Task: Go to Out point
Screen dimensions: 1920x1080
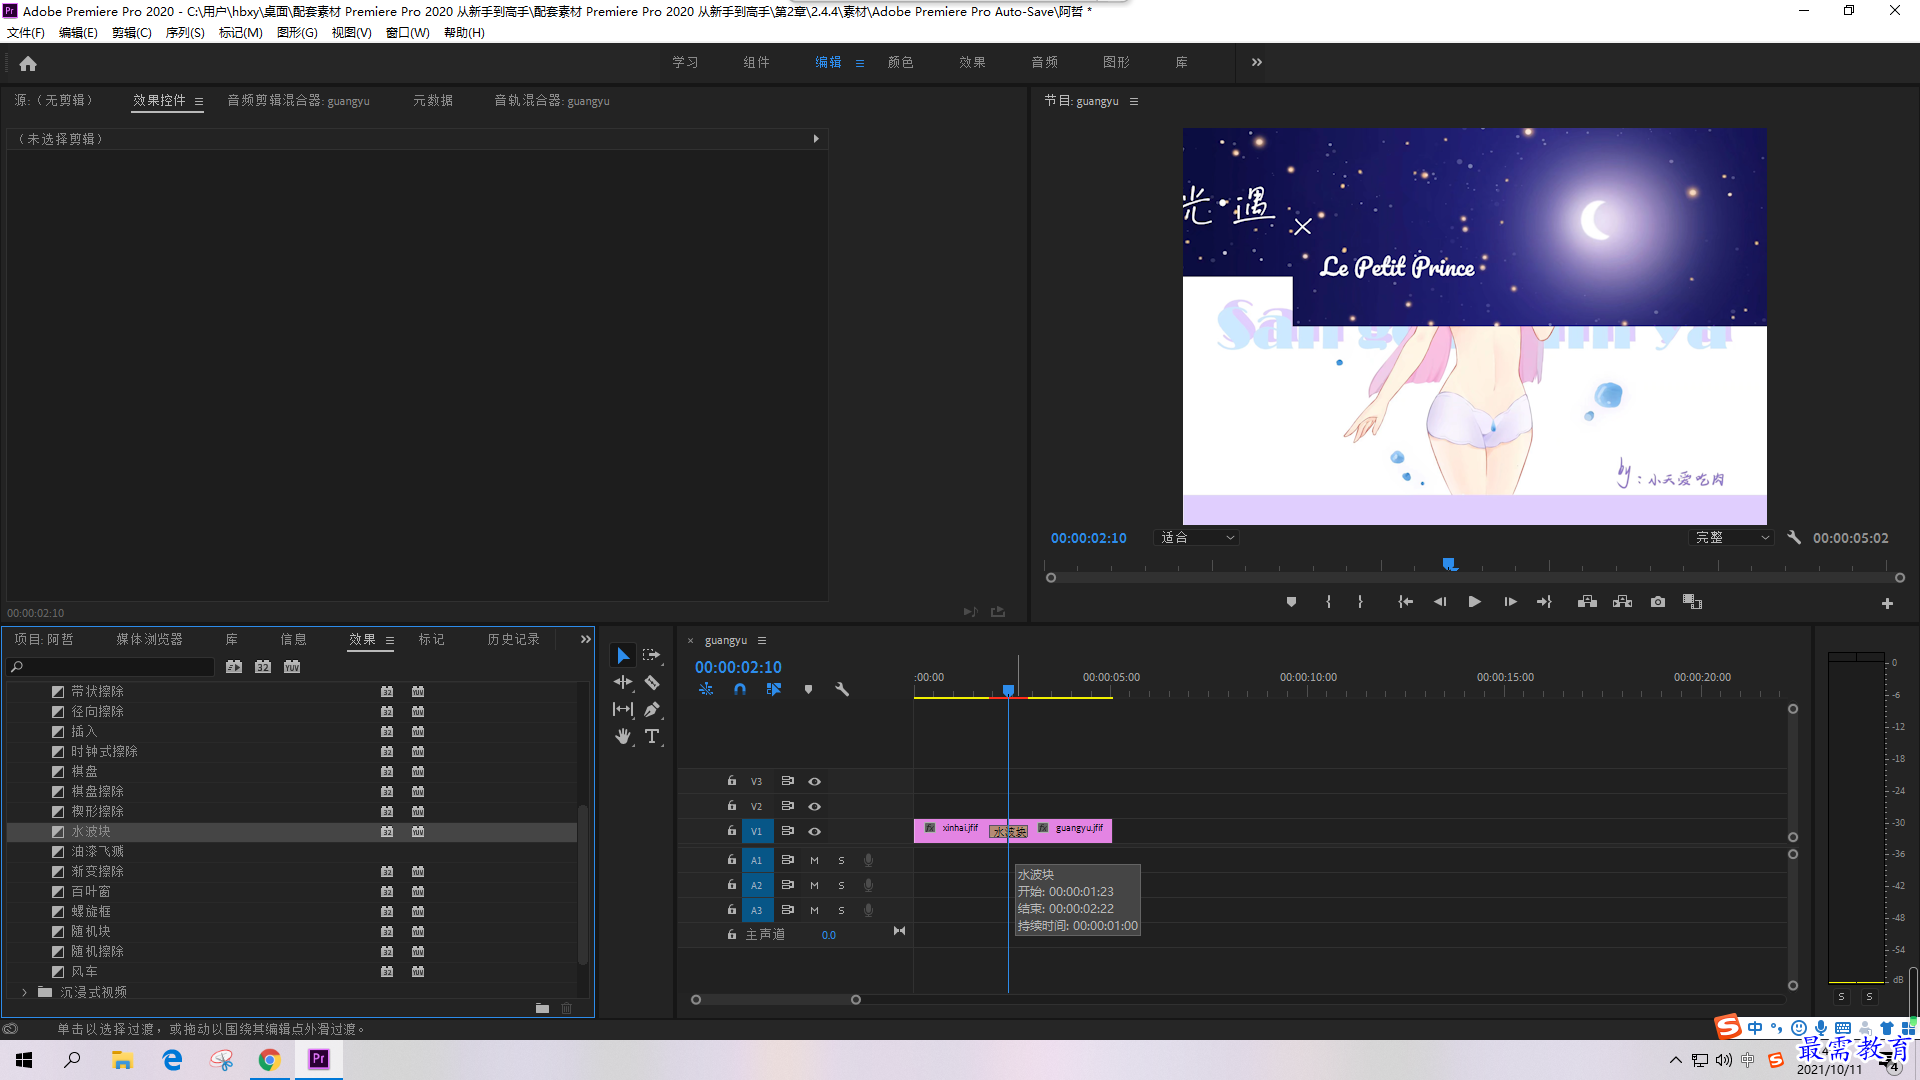Action: pyautogui.click(x=1544, y=602)
